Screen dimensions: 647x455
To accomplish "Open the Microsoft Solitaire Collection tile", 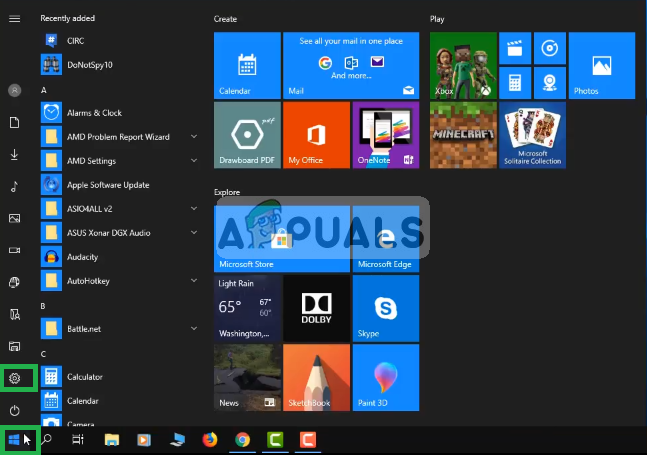I will (x=532, y=134).
